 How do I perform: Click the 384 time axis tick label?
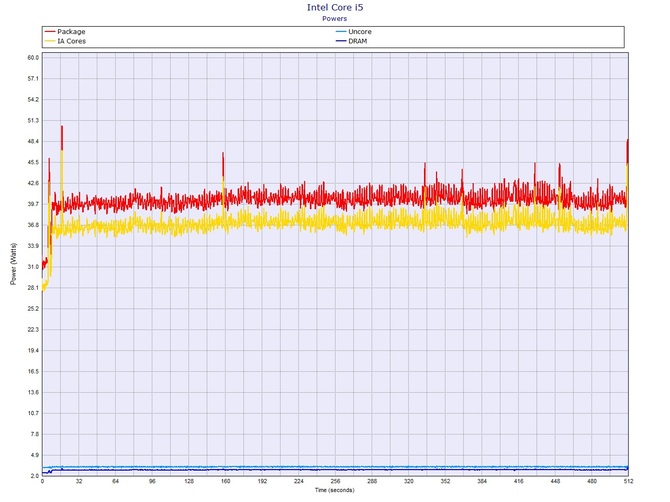coord(482,481)
